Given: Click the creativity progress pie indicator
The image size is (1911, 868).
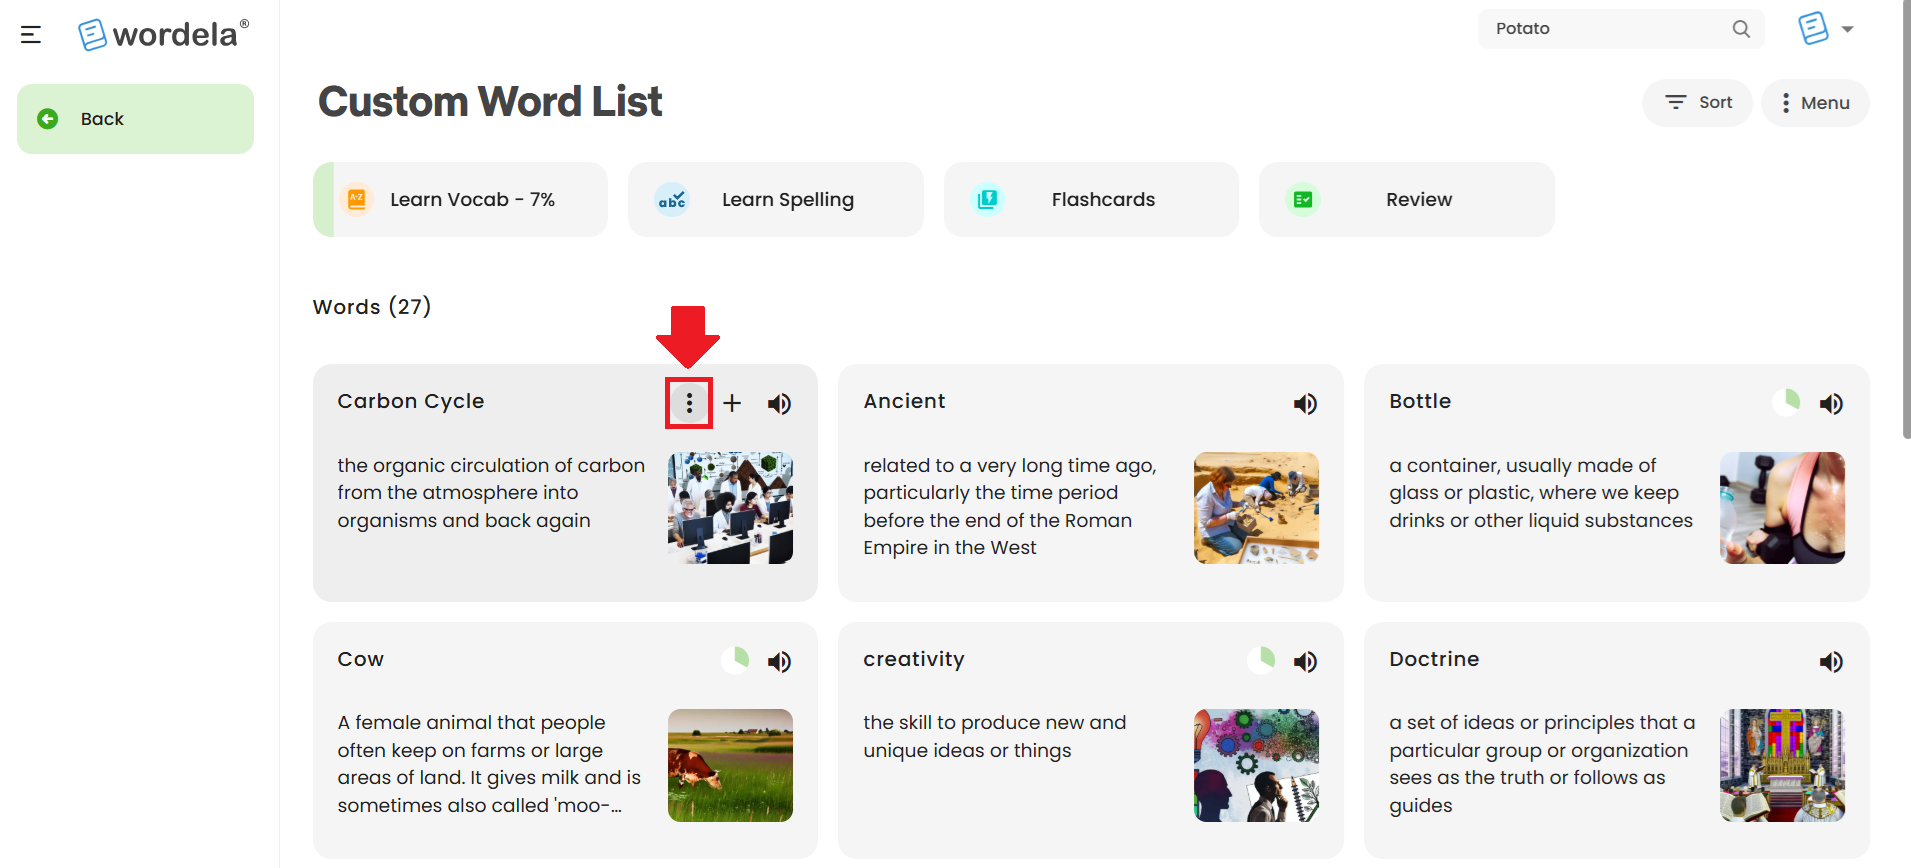Looking at the screenshot, I should 1262,659.
